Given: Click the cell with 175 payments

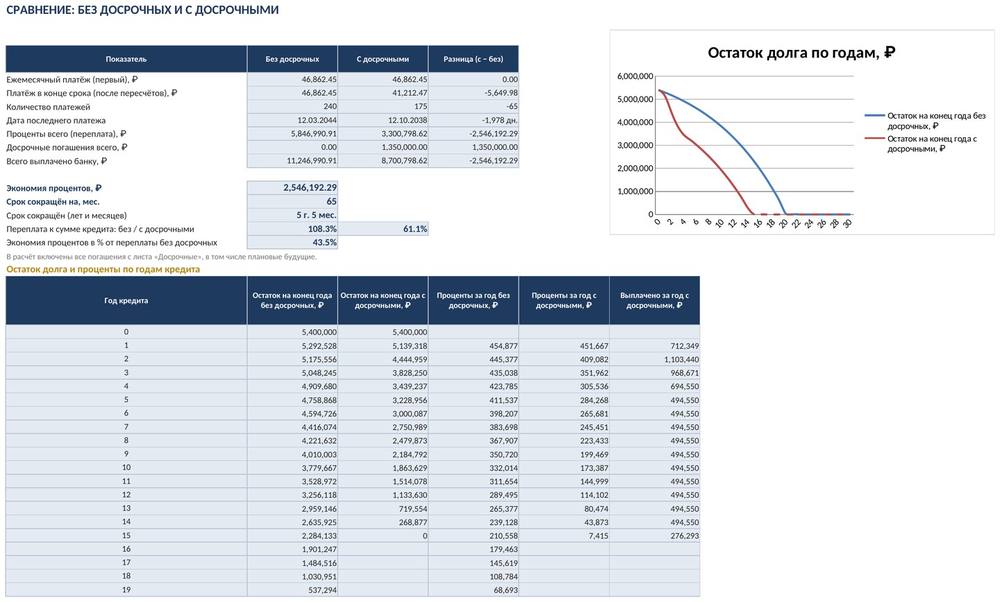Looking at the screenshot, I should coord(383,106).
